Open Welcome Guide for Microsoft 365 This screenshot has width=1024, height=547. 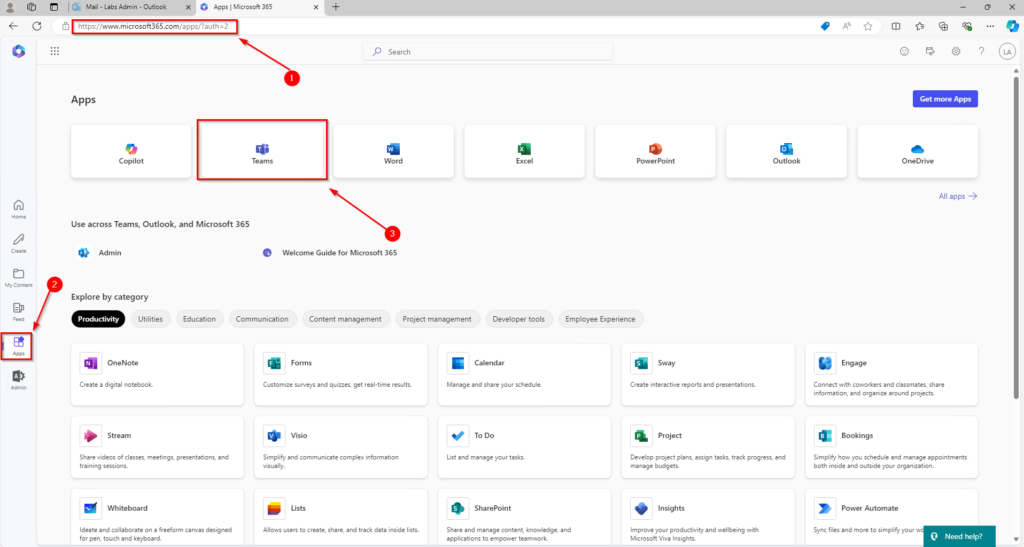[330, 253]
